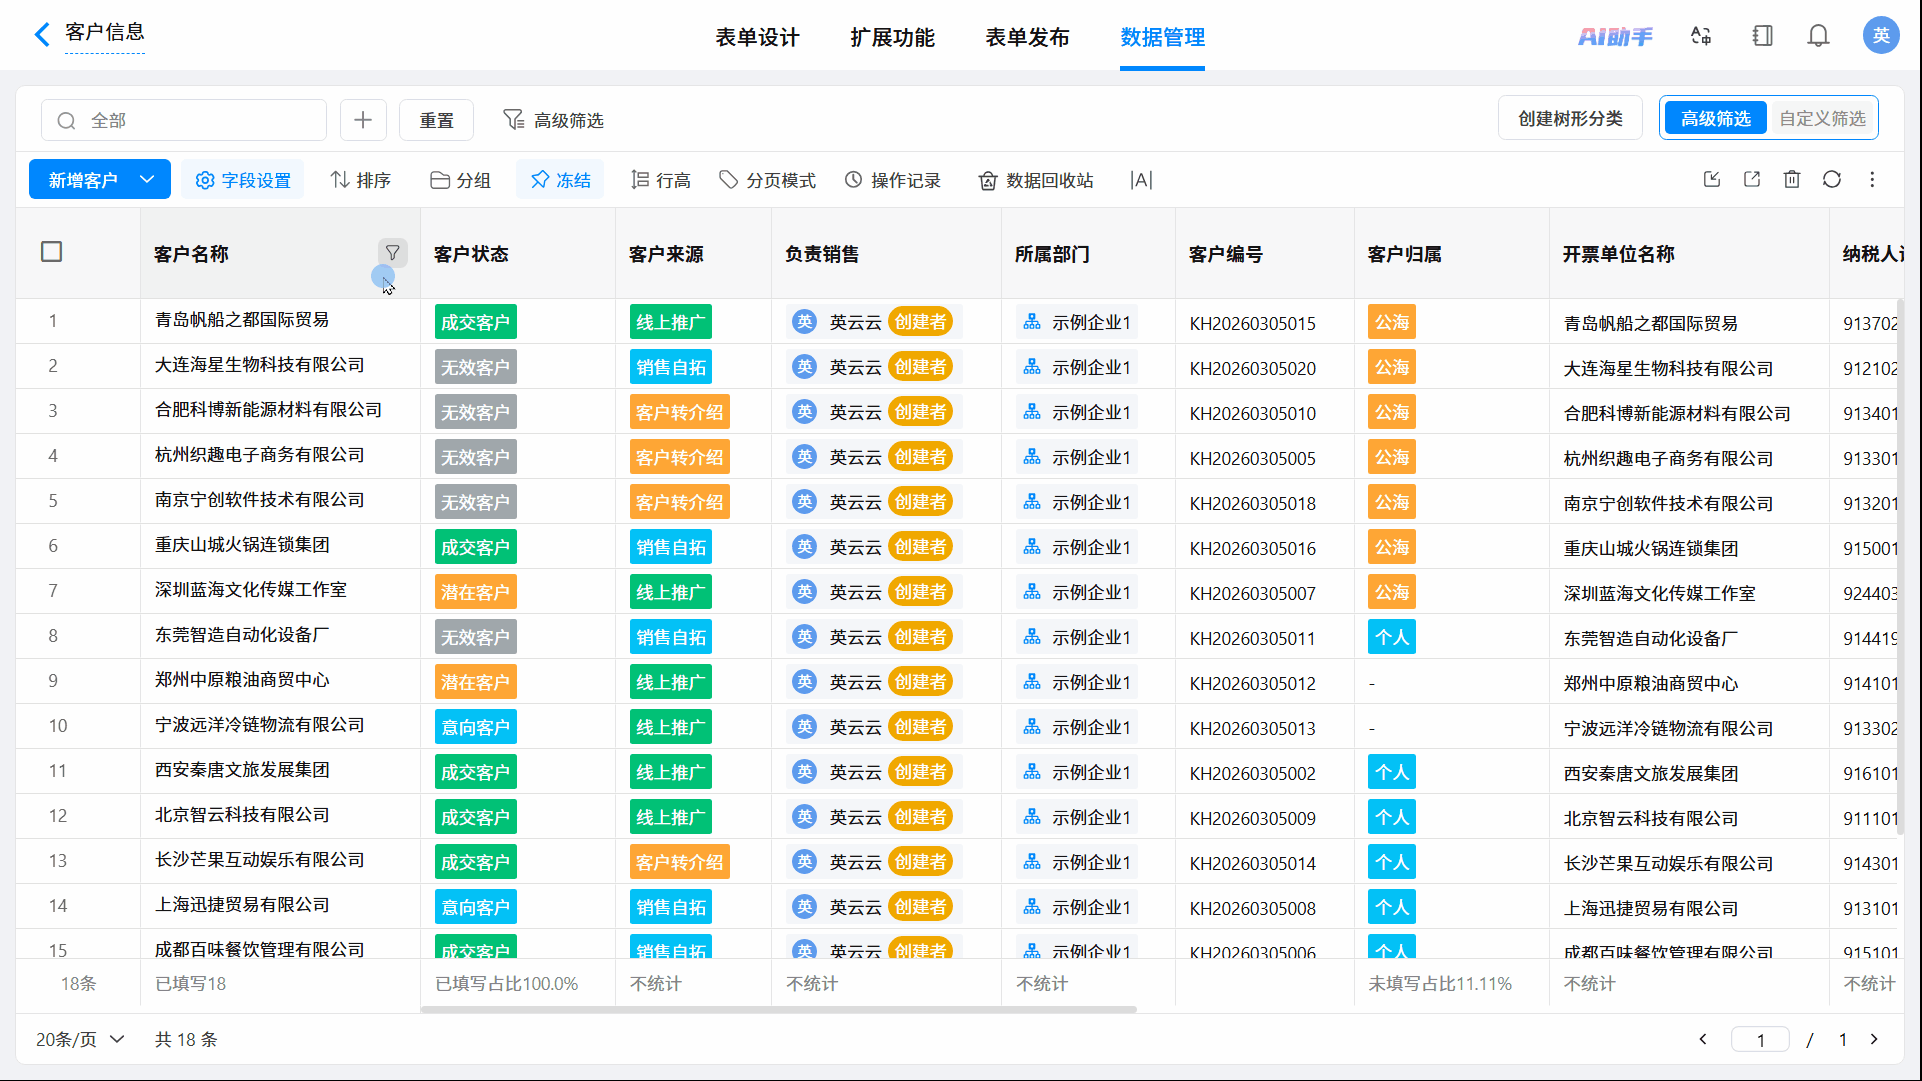Screen dimensions: 1922x1081
Task: Open filter icon in 客户名称 column header
Action: [x=393, y=253]
